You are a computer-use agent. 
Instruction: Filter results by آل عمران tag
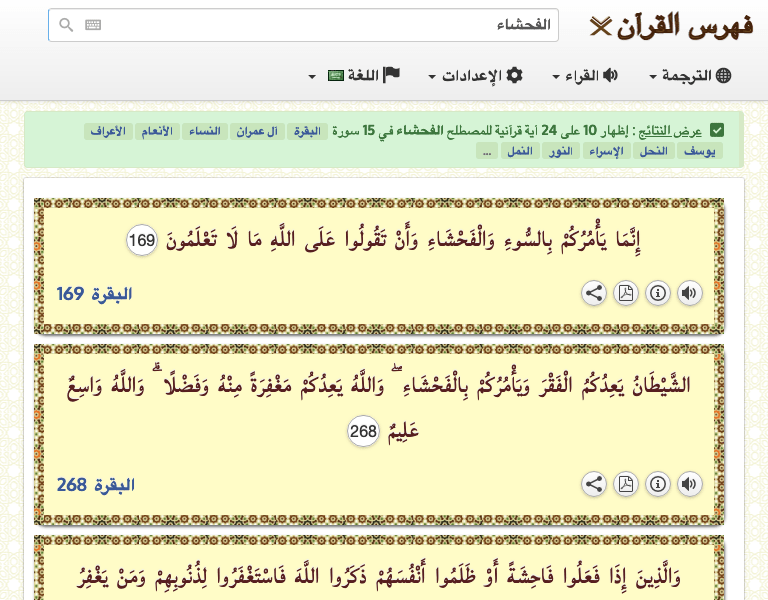pyautogui.click(x=257, y=131)
